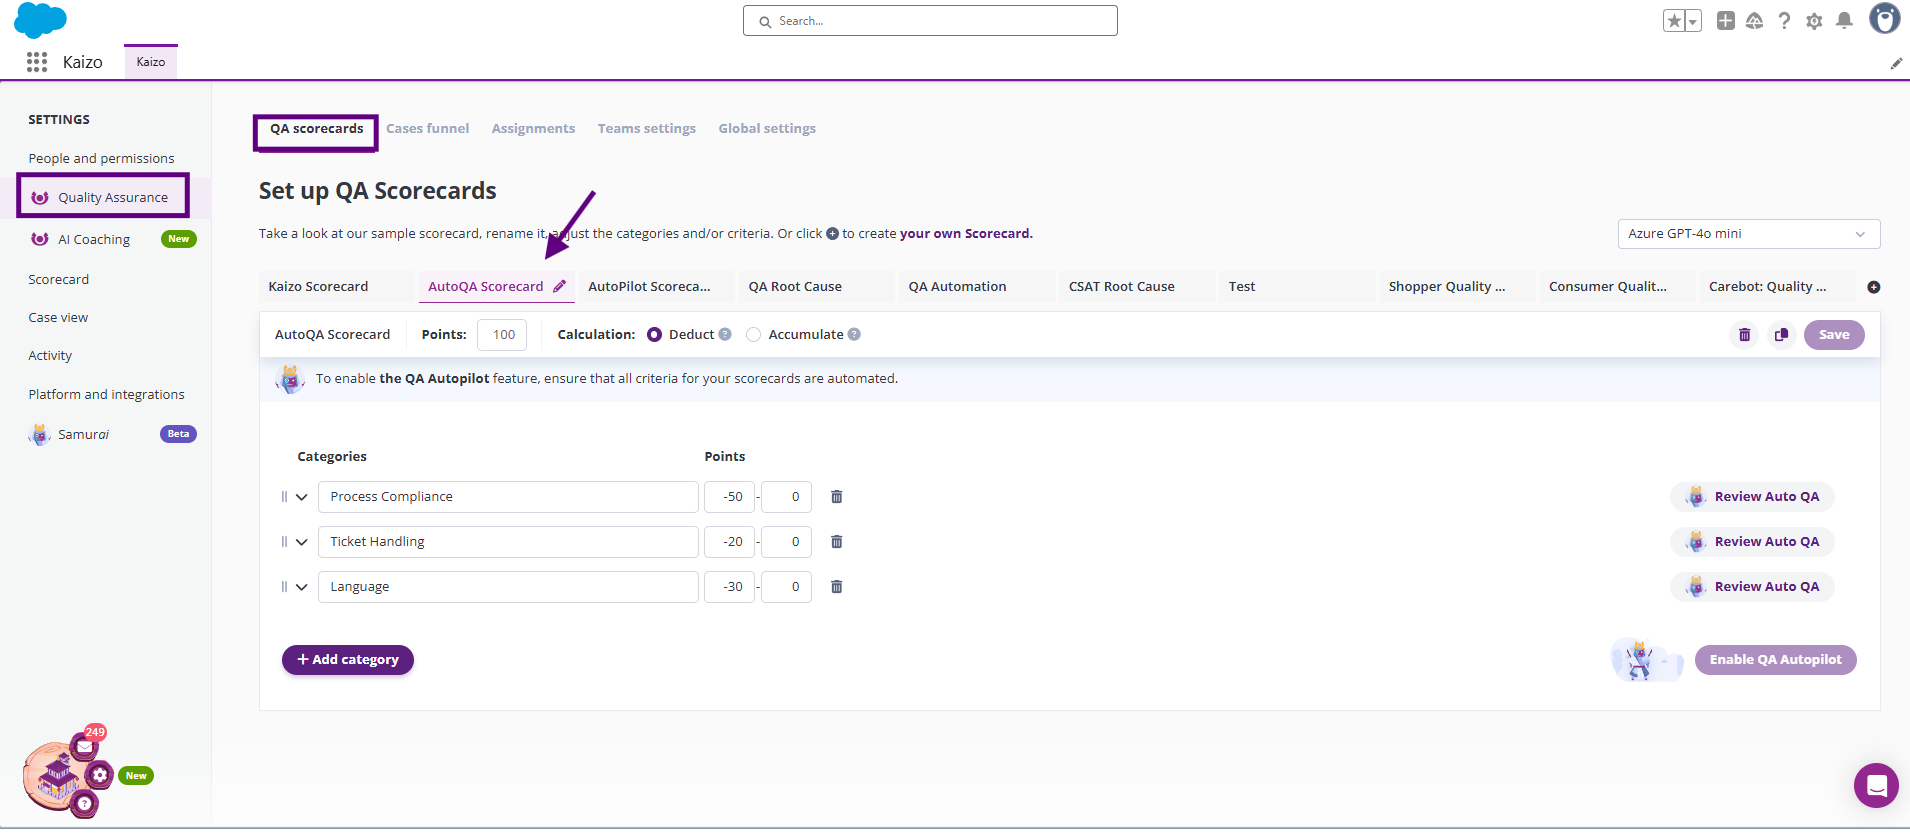This screenshot has width=1910, height=833.
Task: Open the Azure GPT-4o mini model dropdown
Action: [x=1748, y=234]
